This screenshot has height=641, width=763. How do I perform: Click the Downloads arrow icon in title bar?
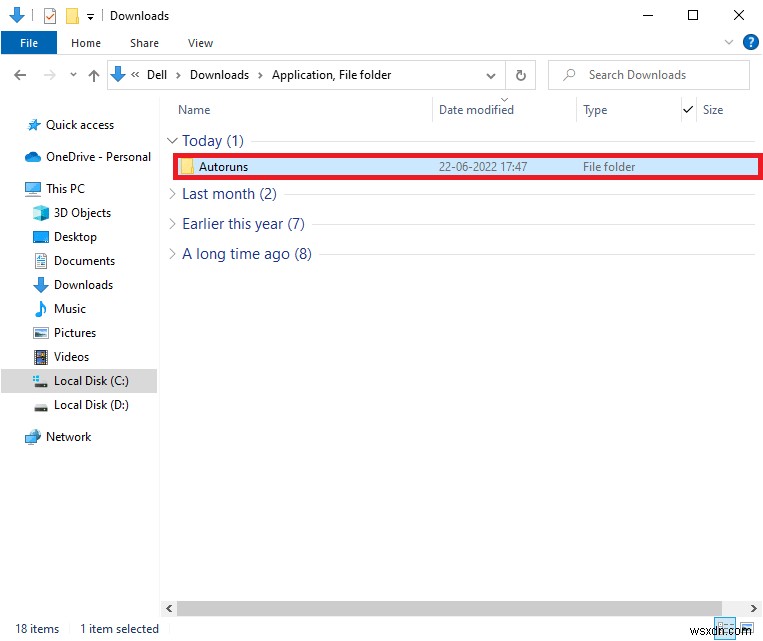(x=17, y=15)
